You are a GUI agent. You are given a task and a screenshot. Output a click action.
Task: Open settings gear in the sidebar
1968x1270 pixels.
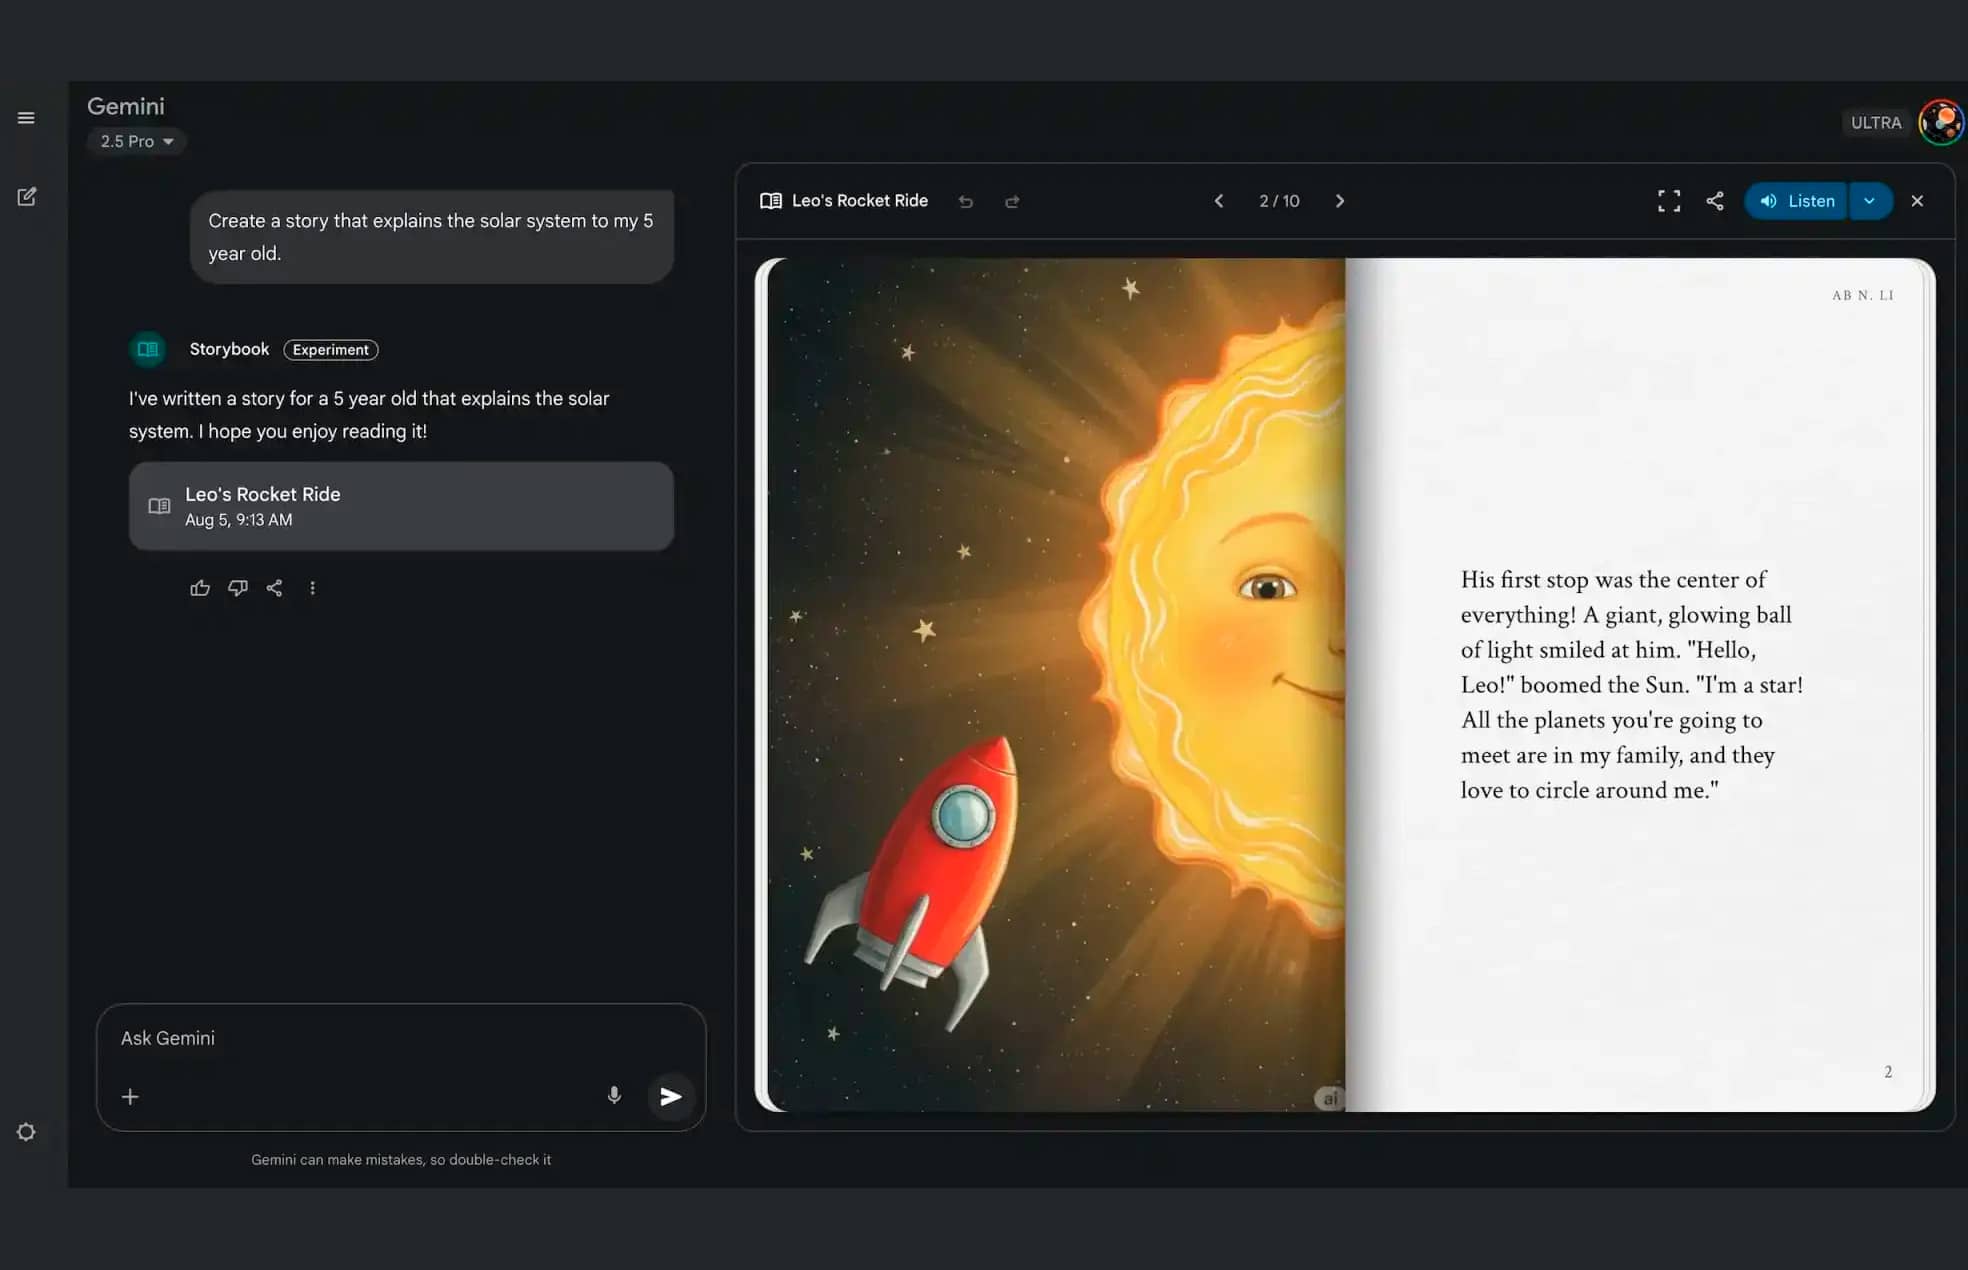click(26, 1132)
